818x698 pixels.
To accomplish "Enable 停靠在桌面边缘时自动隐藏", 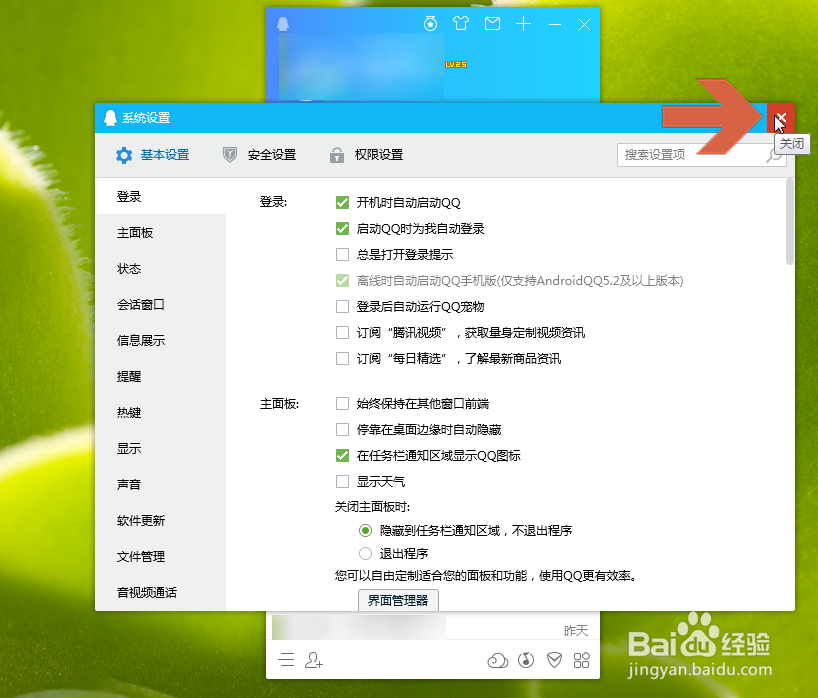I will pyautogui.click(x=342, y=429).
